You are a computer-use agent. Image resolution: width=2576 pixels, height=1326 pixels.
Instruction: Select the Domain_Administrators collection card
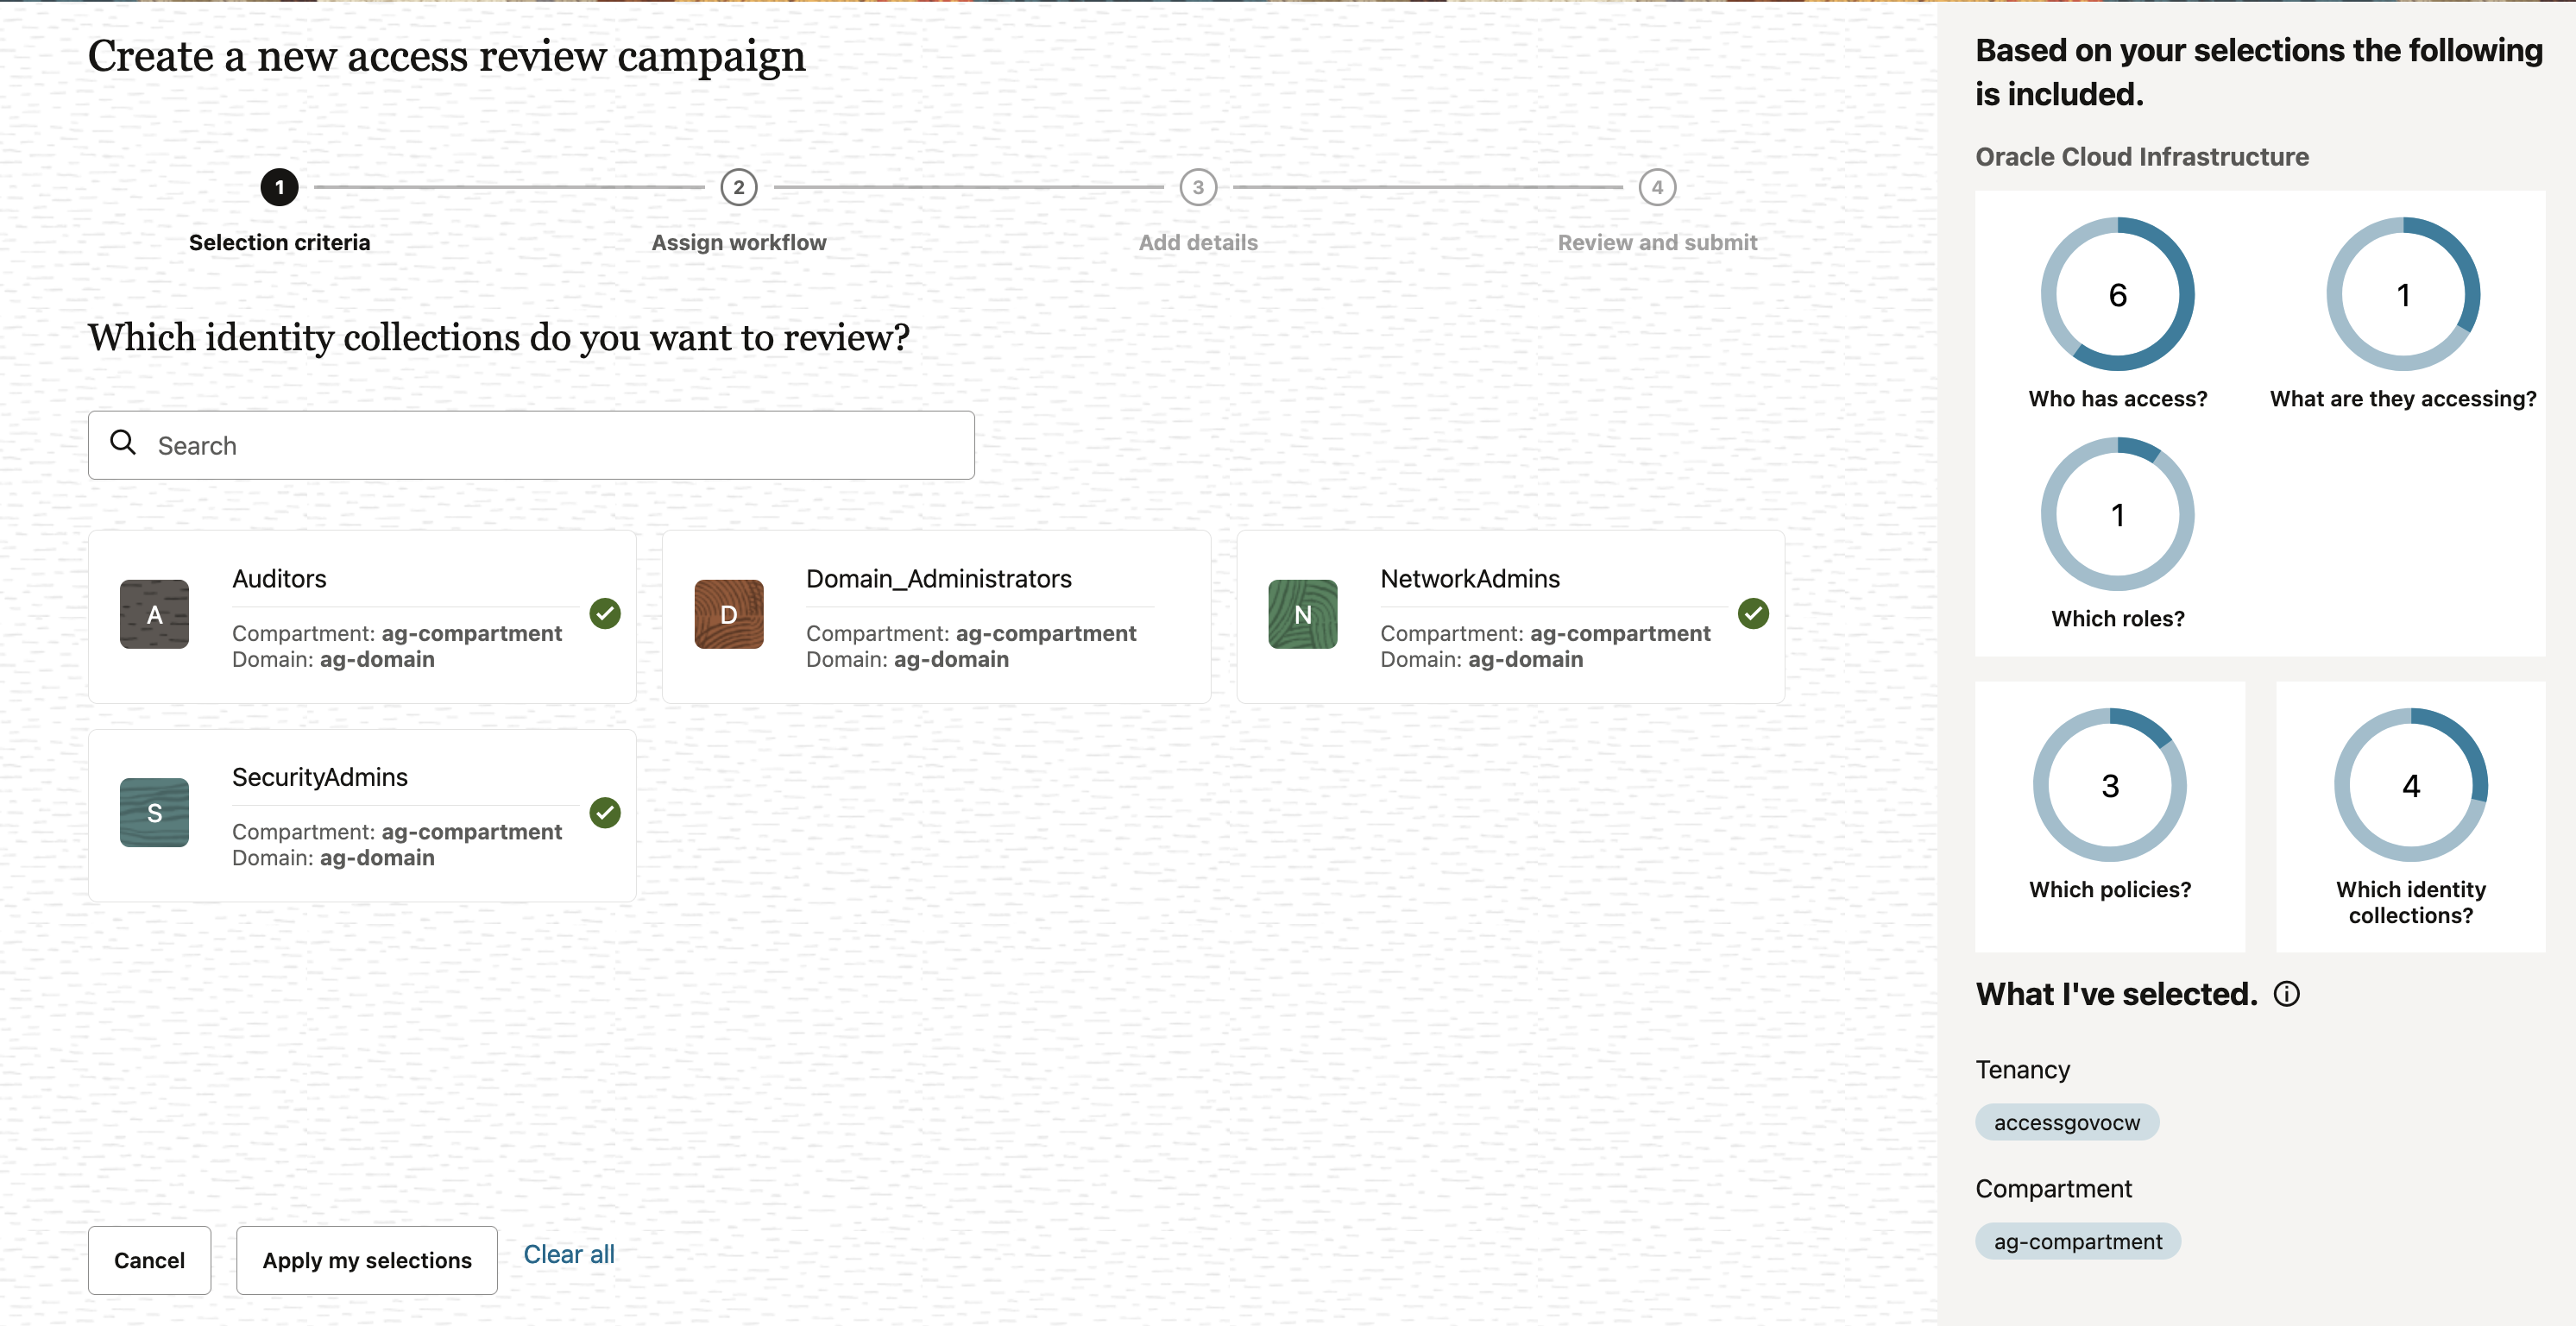click(937, 617)
